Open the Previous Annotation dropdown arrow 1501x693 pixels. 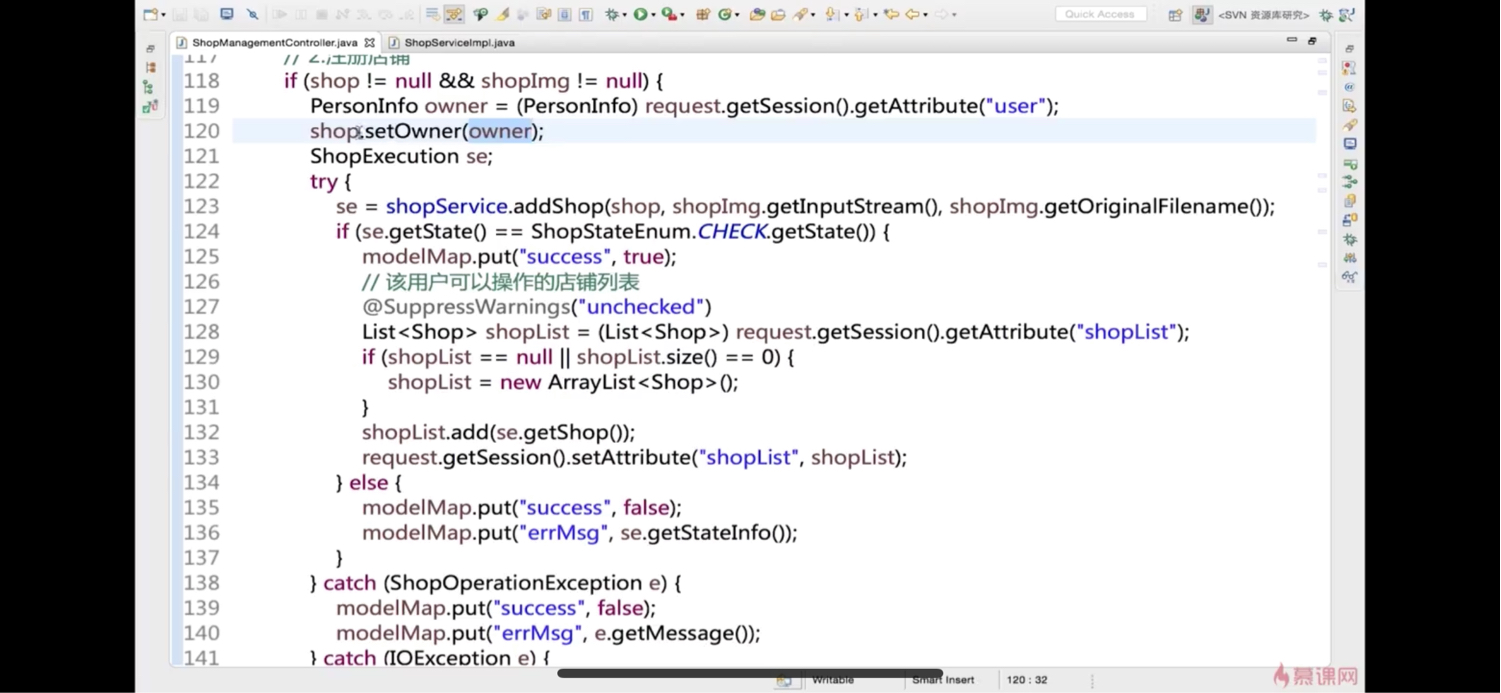pyautogui.click(x=875, y=15)
